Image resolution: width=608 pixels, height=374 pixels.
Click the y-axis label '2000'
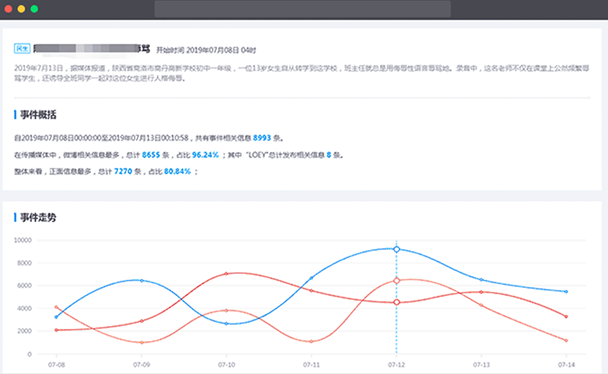pos(24,331)
